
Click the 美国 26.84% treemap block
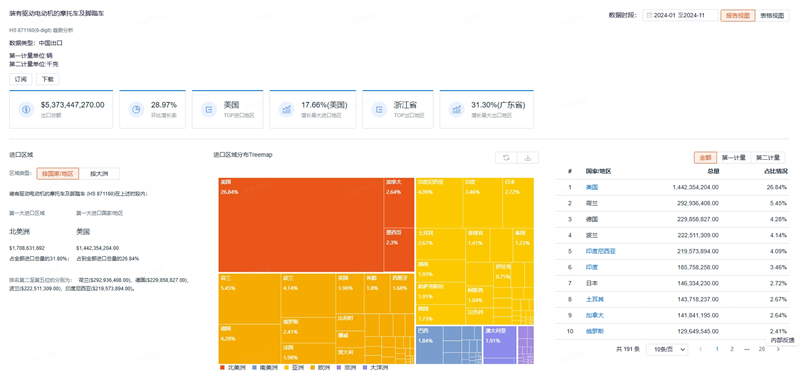(301, 225)
